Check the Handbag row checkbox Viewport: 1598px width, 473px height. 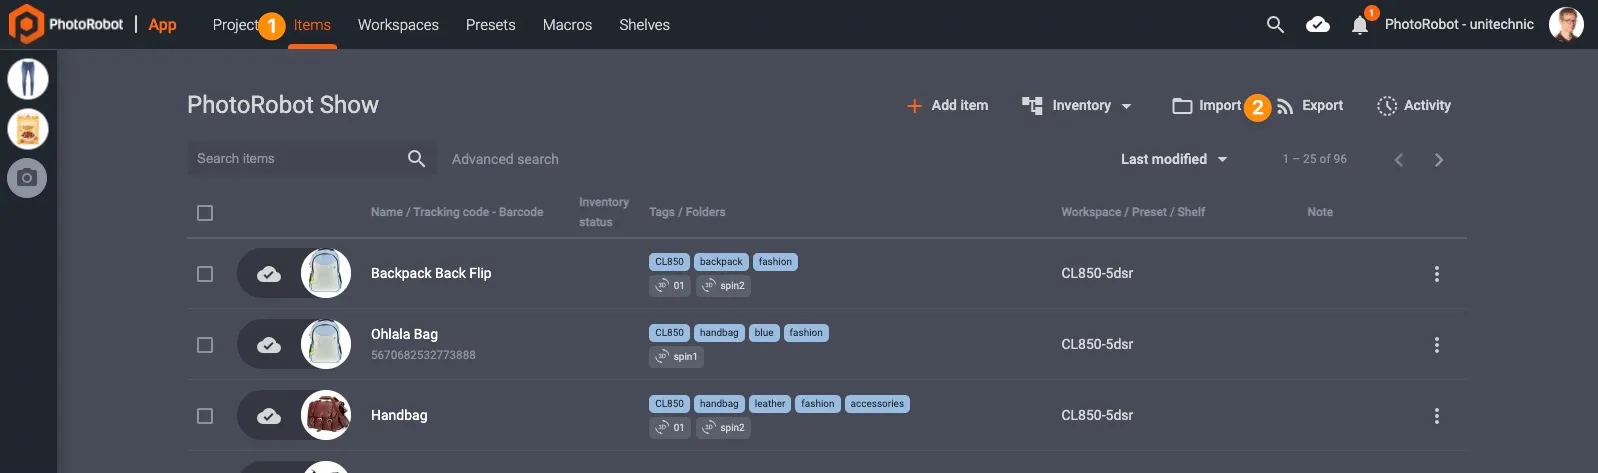pos(205,416)
